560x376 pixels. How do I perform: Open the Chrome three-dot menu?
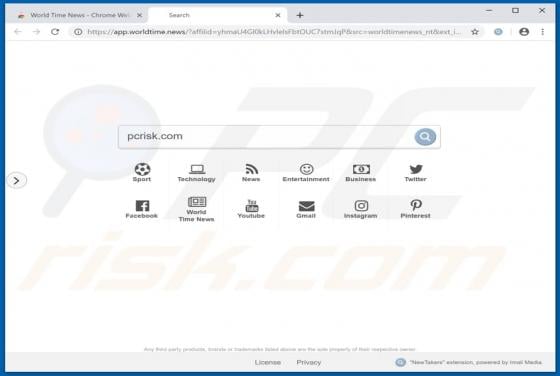542,32
